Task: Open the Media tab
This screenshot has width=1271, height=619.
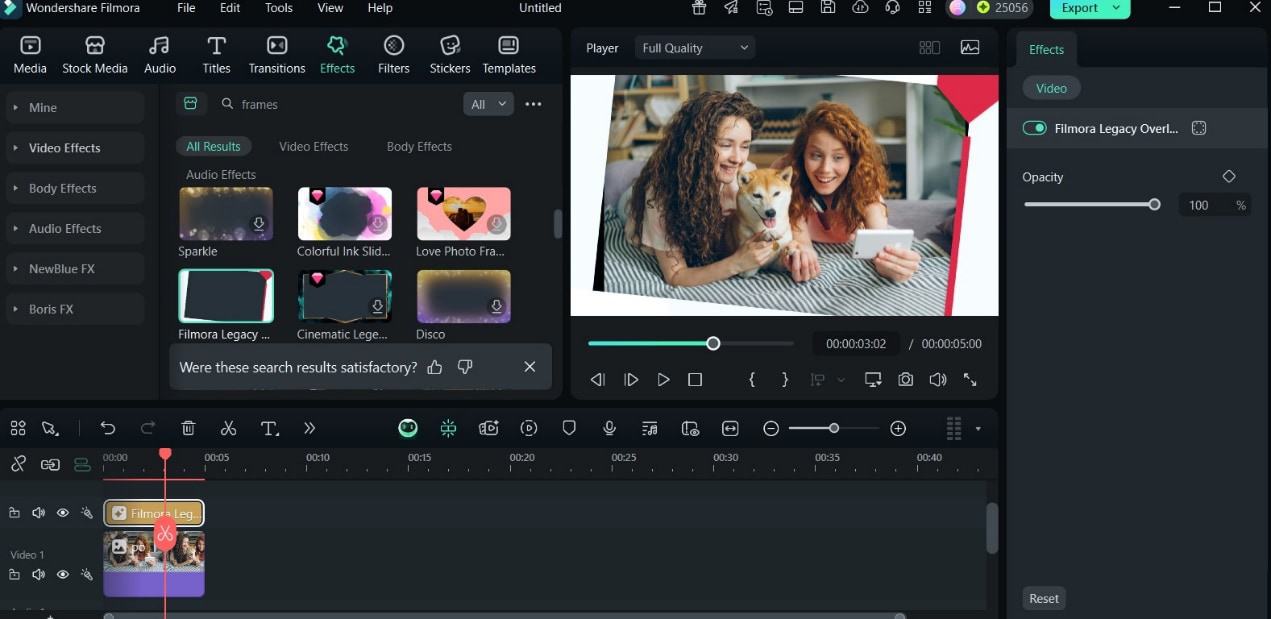Action: 30,55
